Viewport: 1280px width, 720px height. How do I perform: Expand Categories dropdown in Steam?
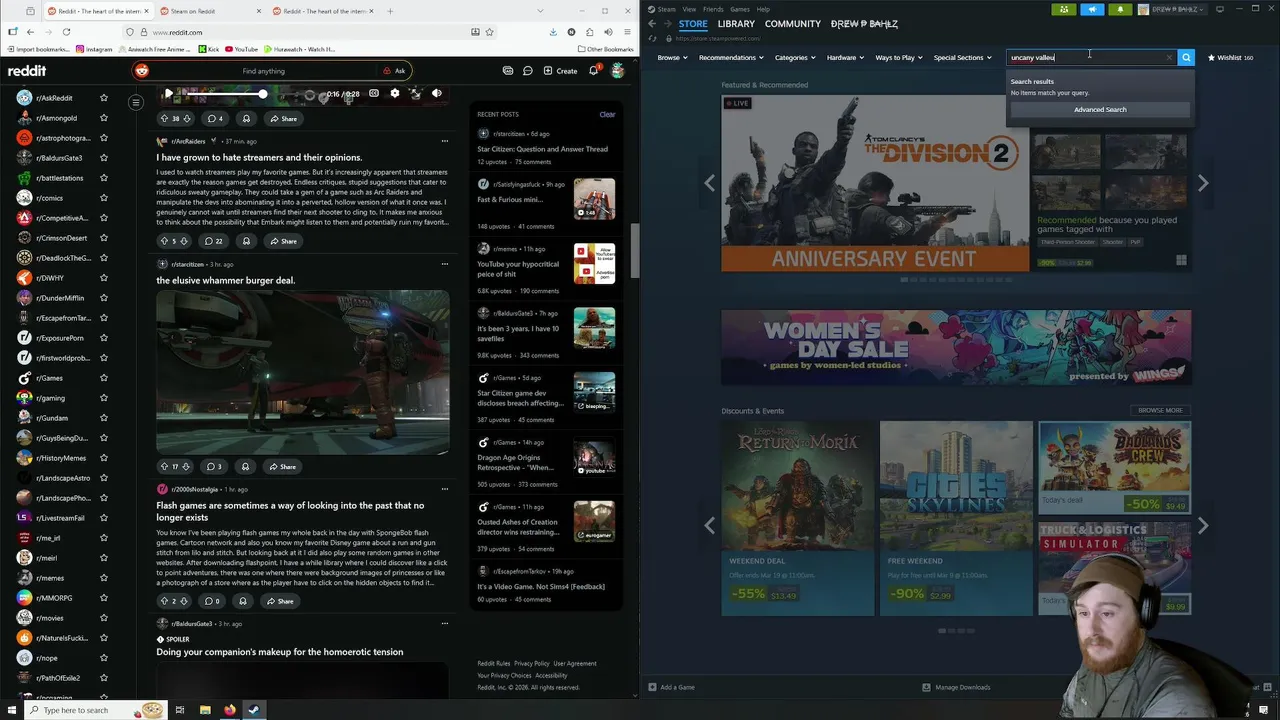(x=794, y=58)
